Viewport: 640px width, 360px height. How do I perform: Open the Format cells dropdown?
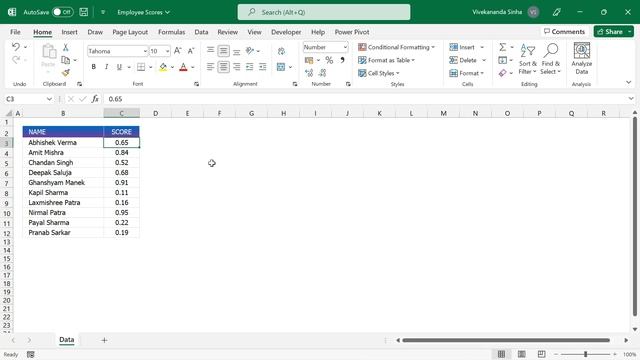(467, 73)
